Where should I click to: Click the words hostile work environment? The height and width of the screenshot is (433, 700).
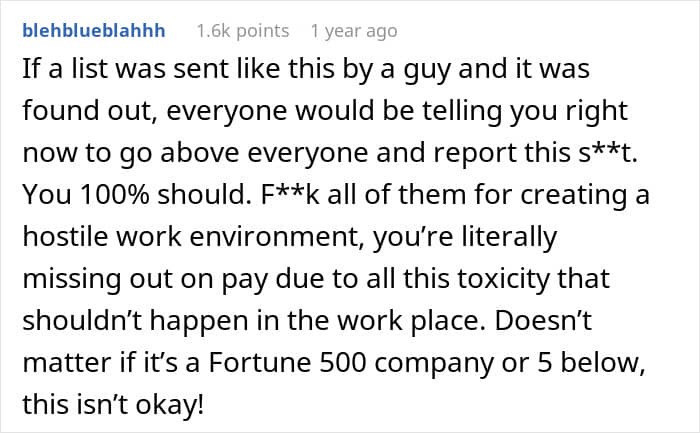pyautogui.click(x=191, y=237)
